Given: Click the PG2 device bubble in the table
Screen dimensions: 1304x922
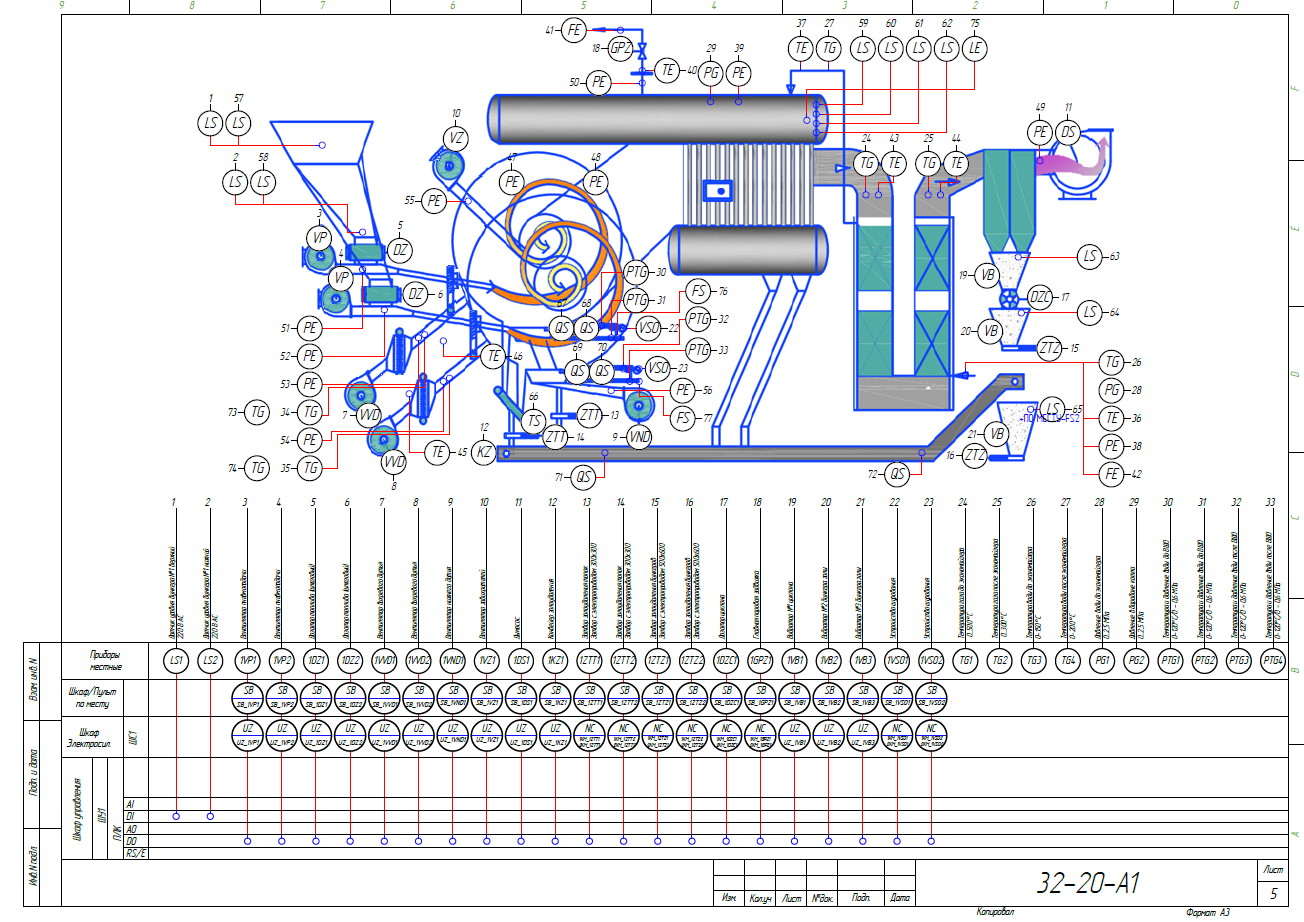Looking at the screenshot, I should click(x=1137, y=660).
